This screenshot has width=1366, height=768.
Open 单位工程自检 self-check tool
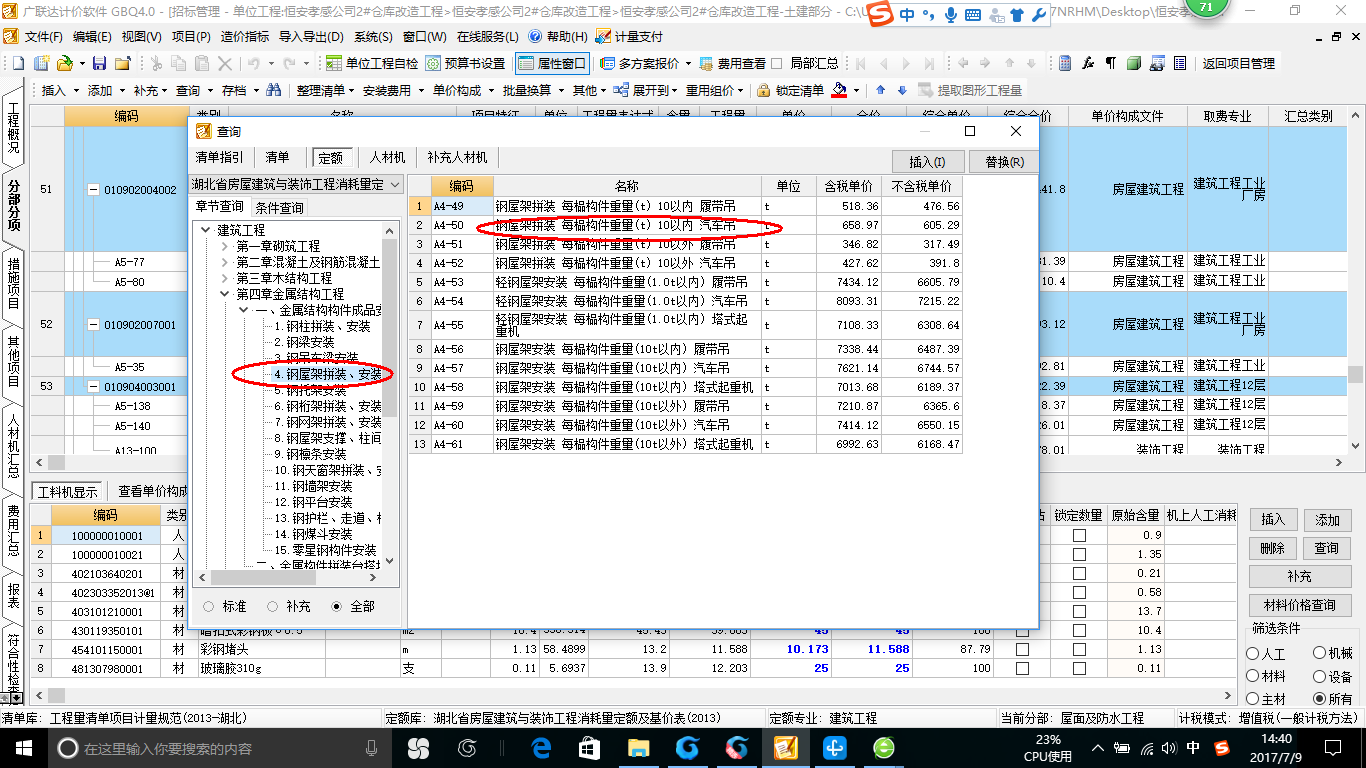pos(372,63)
